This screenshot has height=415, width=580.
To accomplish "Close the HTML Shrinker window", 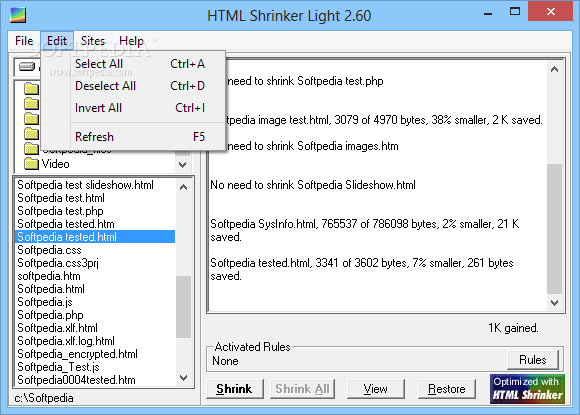I will tap(551, 11).
